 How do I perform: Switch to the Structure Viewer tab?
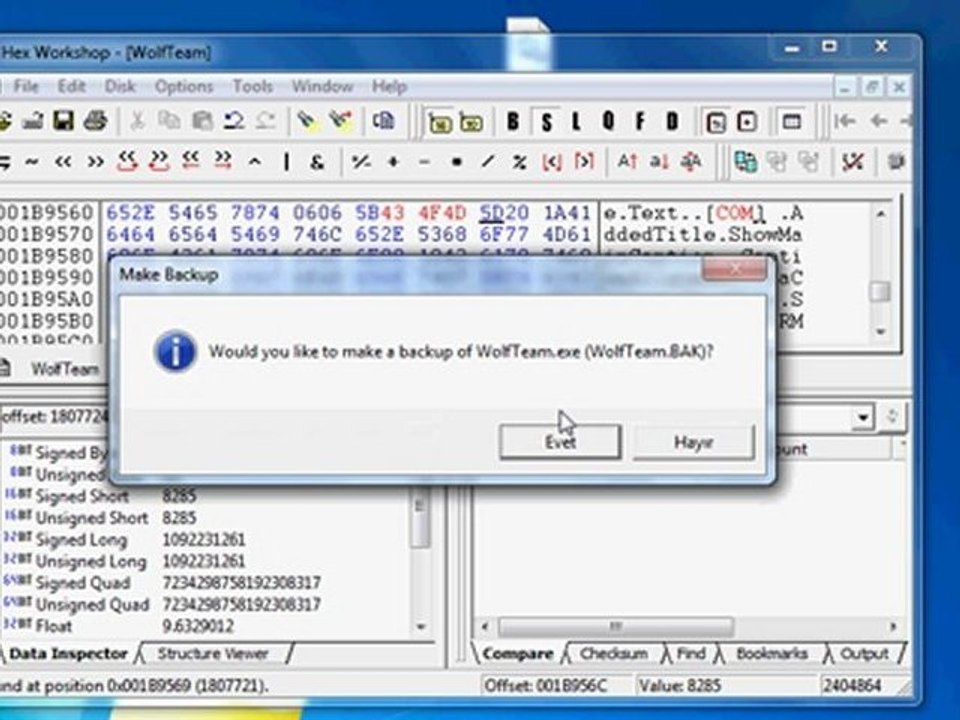212,654
